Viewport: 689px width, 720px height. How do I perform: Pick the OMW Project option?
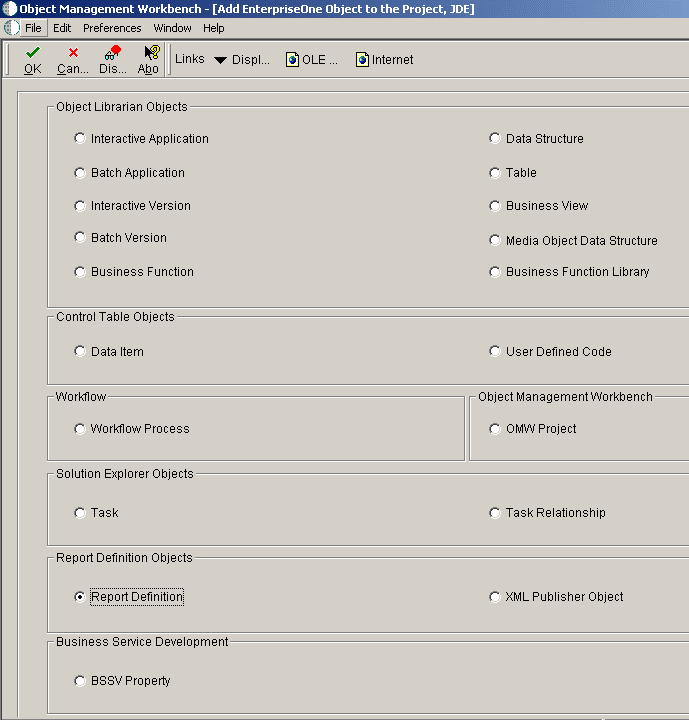click(x=495, y=429)
